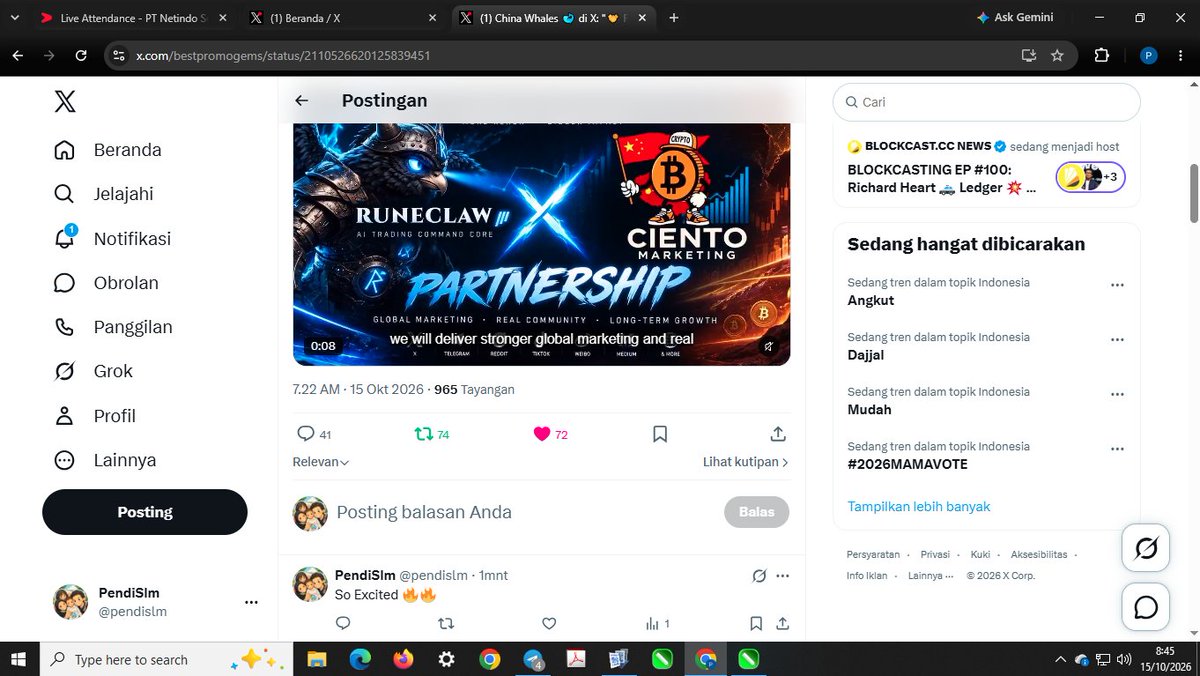Open options for Angkut trend
Viewport: 1200px width, 676px height.
1117,285
